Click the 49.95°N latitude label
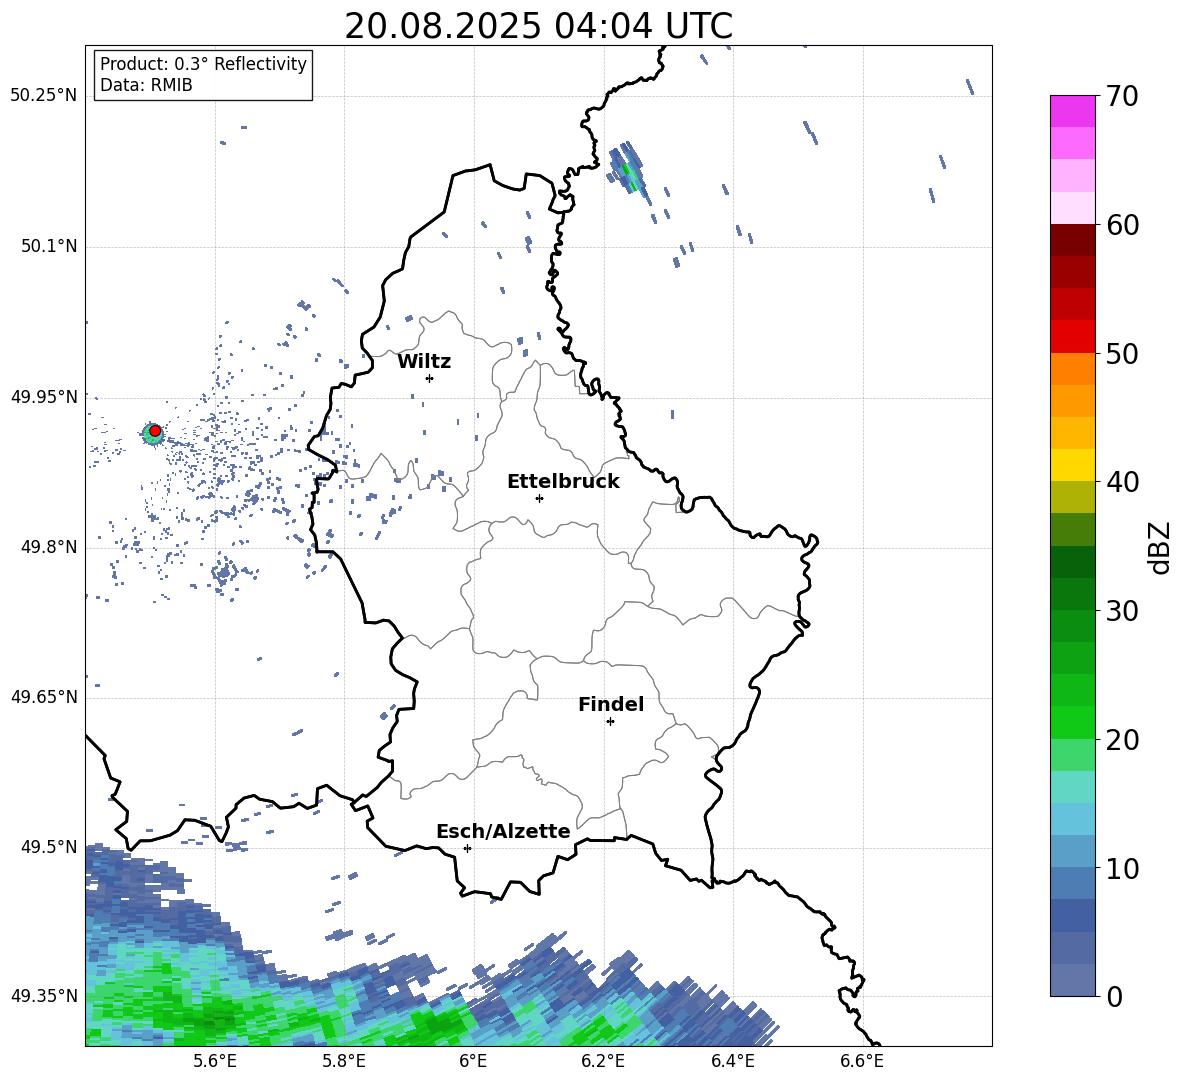Viewport: 1184px width, 1081px height. point(44,396)
